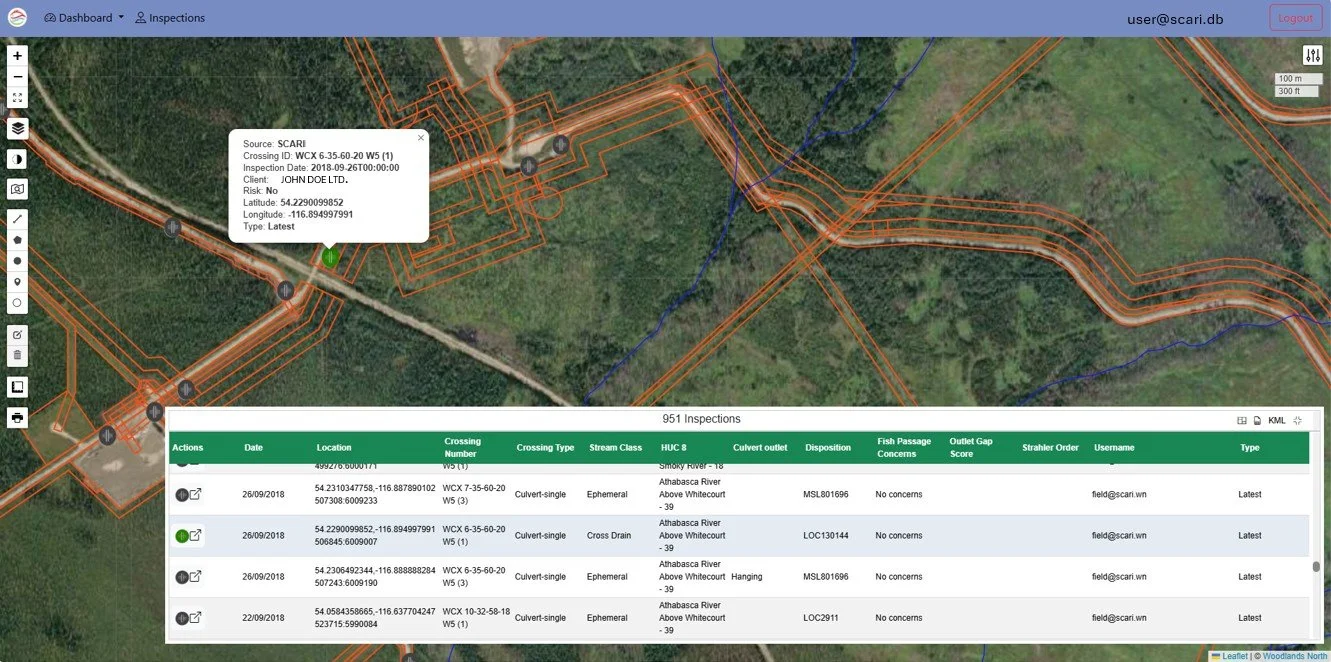This screenshot has width=1331, height=662.
Task: Sort table by Location column
Action: pos(334,448)
